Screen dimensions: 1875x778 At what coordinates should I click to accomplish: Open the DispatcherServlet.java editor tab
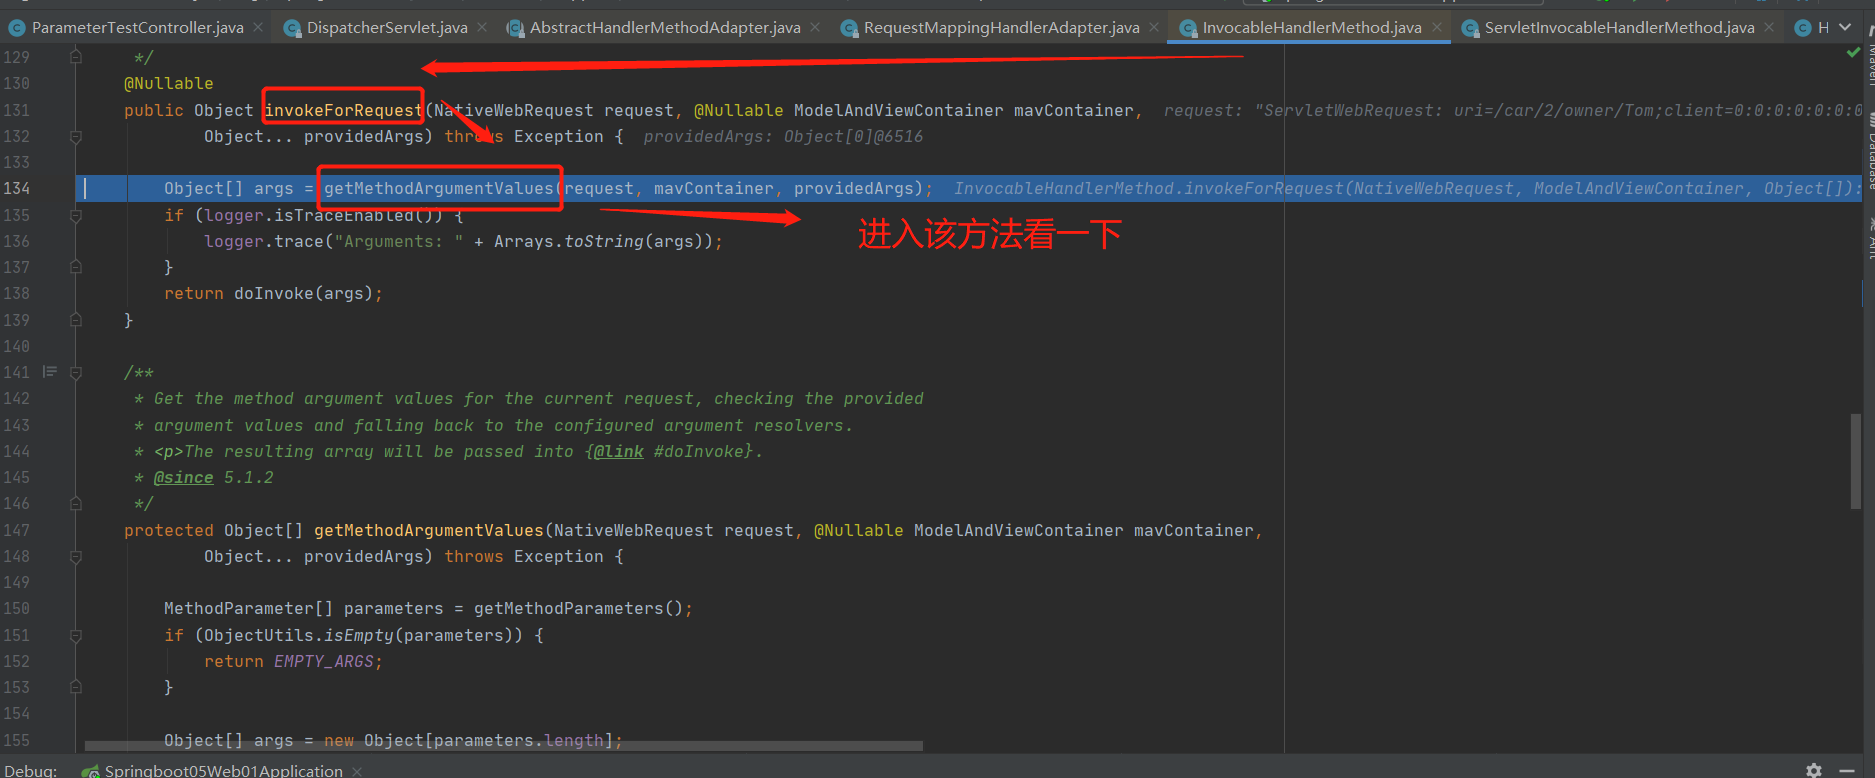pos(386,27)
